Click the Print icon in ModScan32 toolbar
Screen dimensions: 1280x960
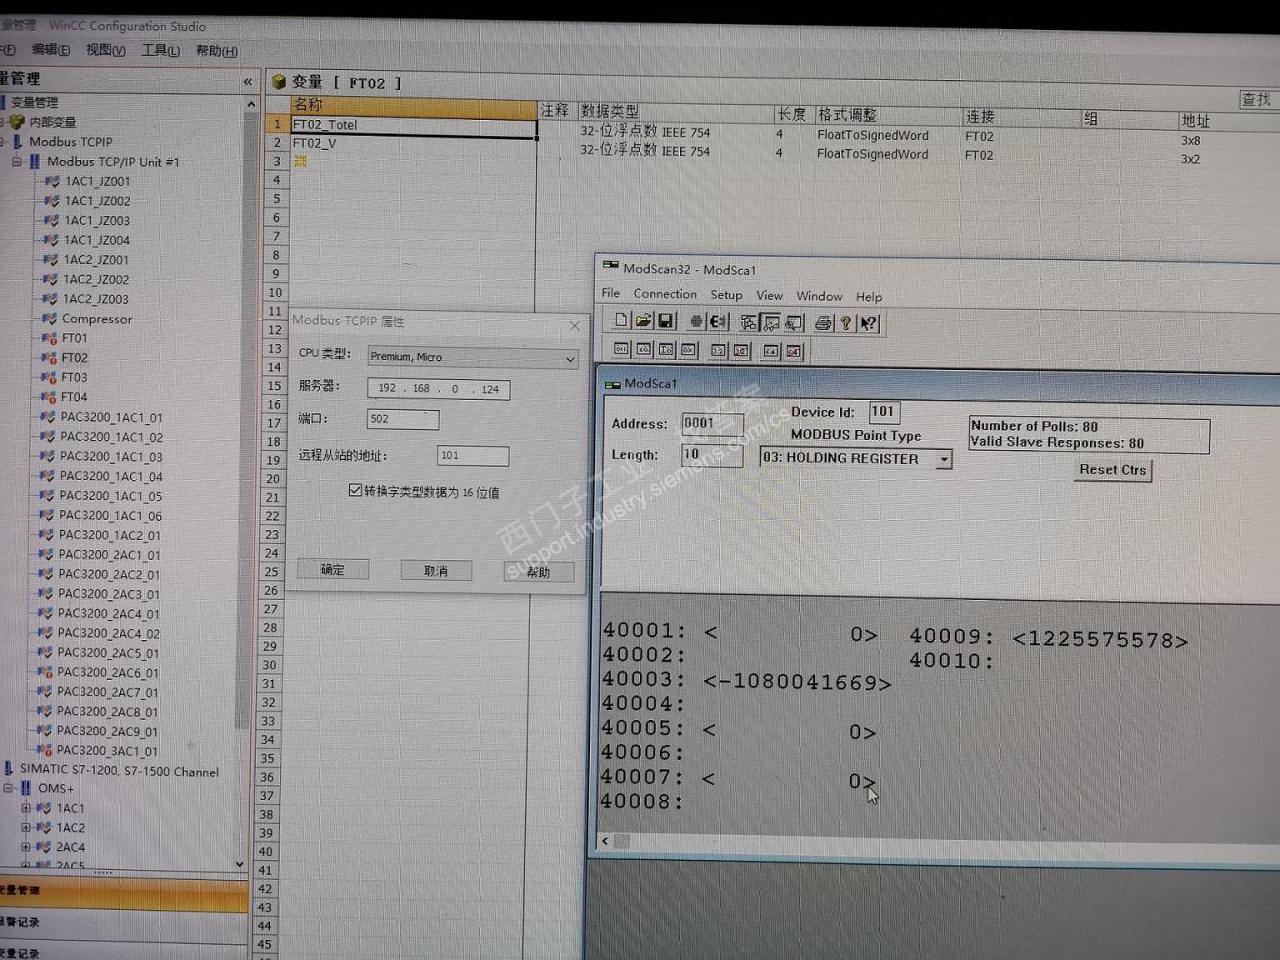[822, 323]
